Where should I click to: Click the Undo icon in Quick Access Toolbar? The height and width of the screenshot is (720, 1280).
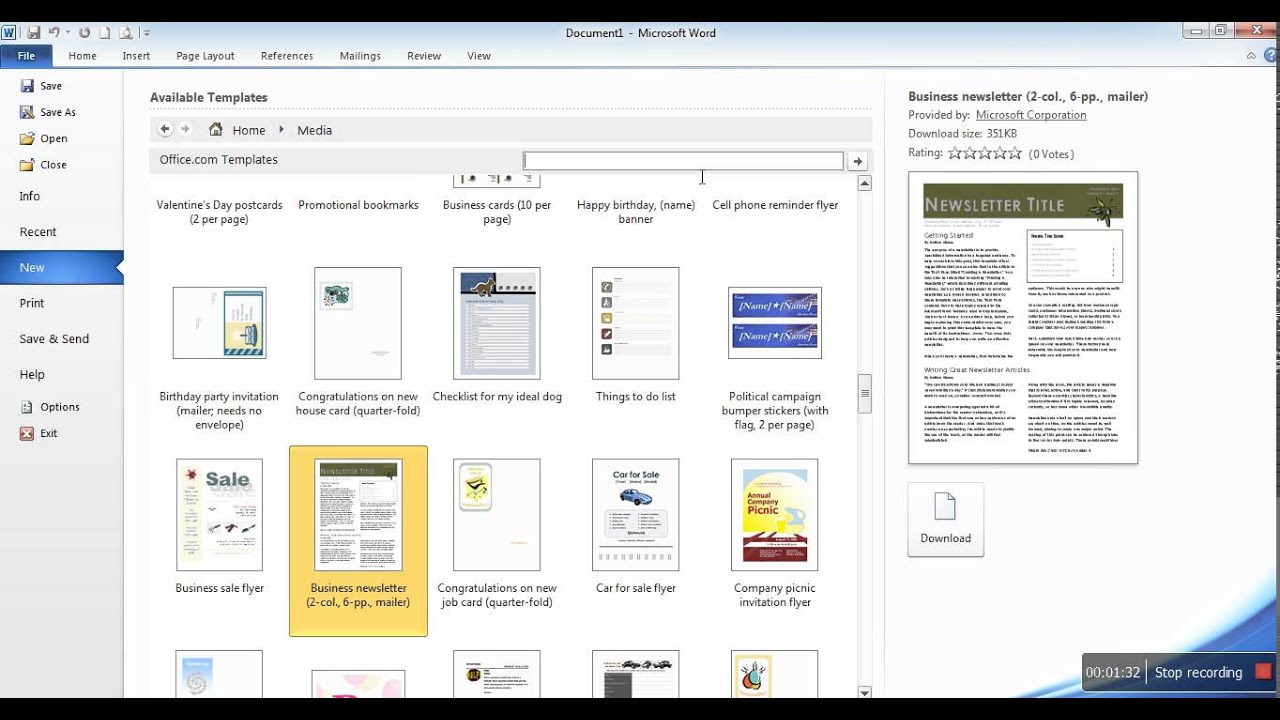54,32
